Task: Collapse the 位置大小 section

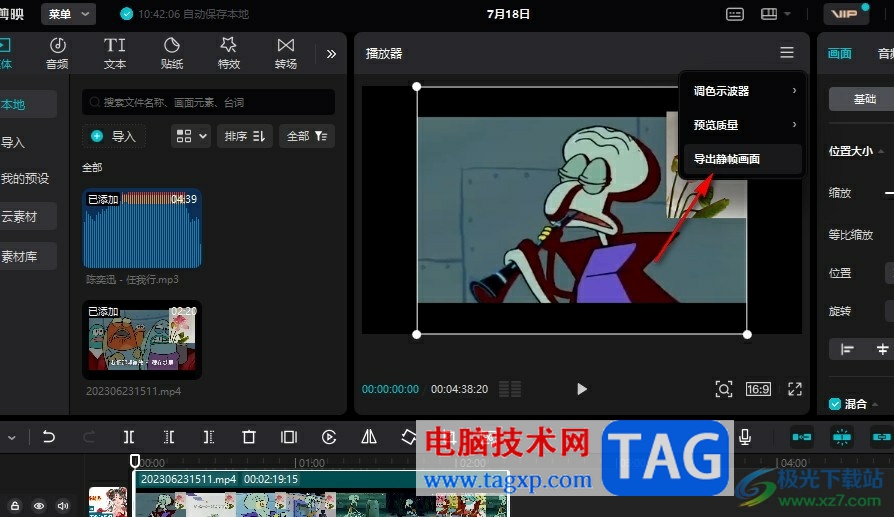Action: pyautogui.click(x=881, y=151)
